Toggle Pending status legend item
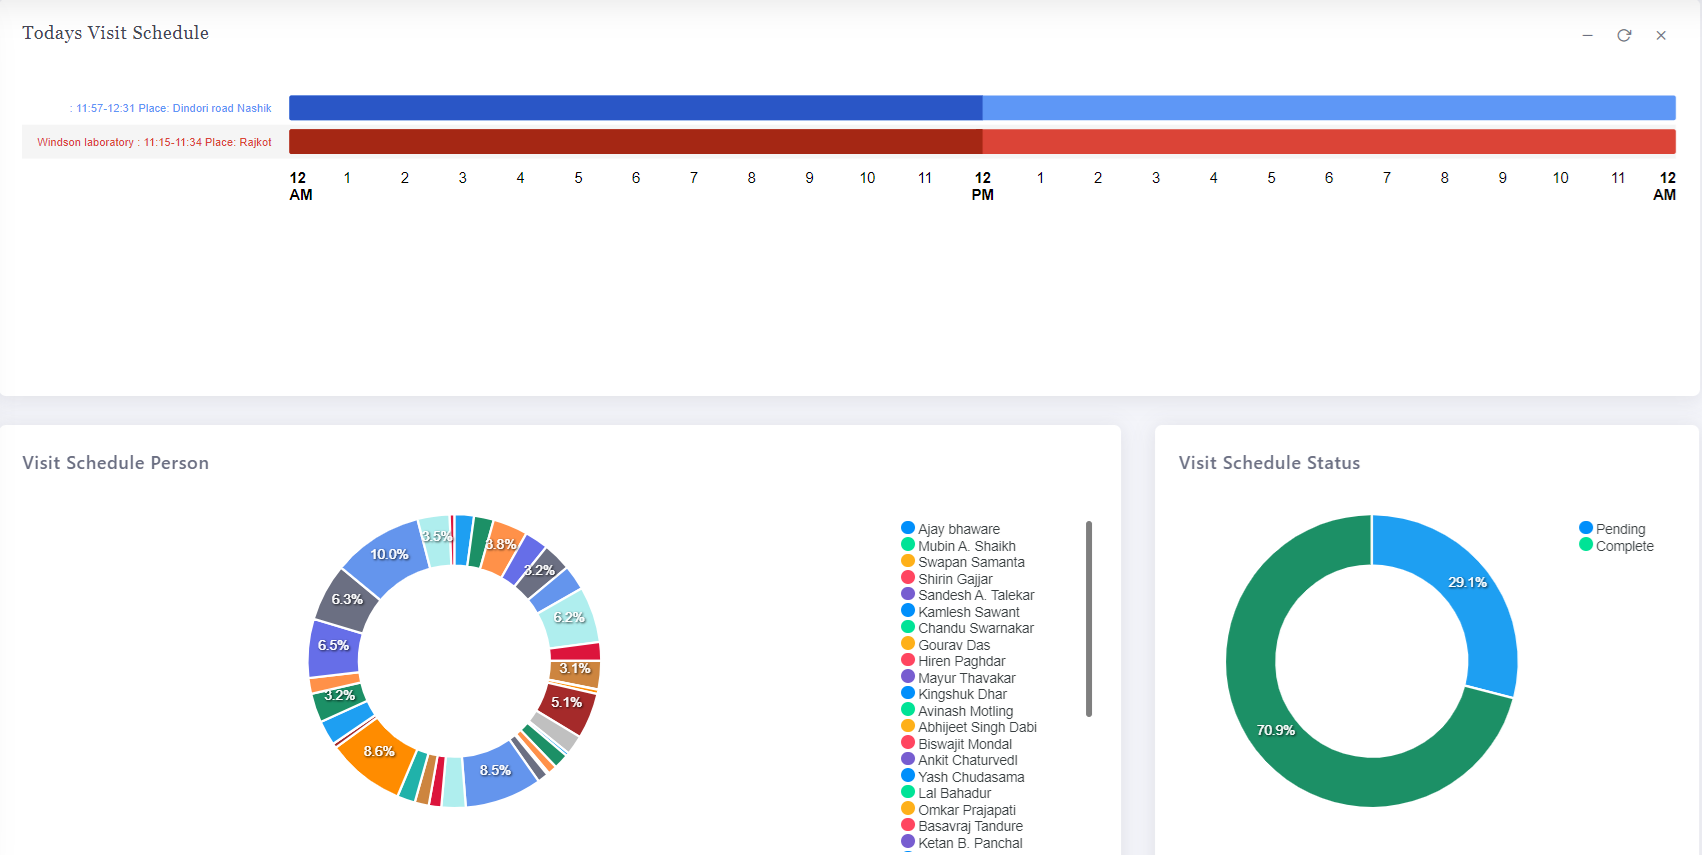Viewport: 1702px width, 855px height. tap(1612, 529)
